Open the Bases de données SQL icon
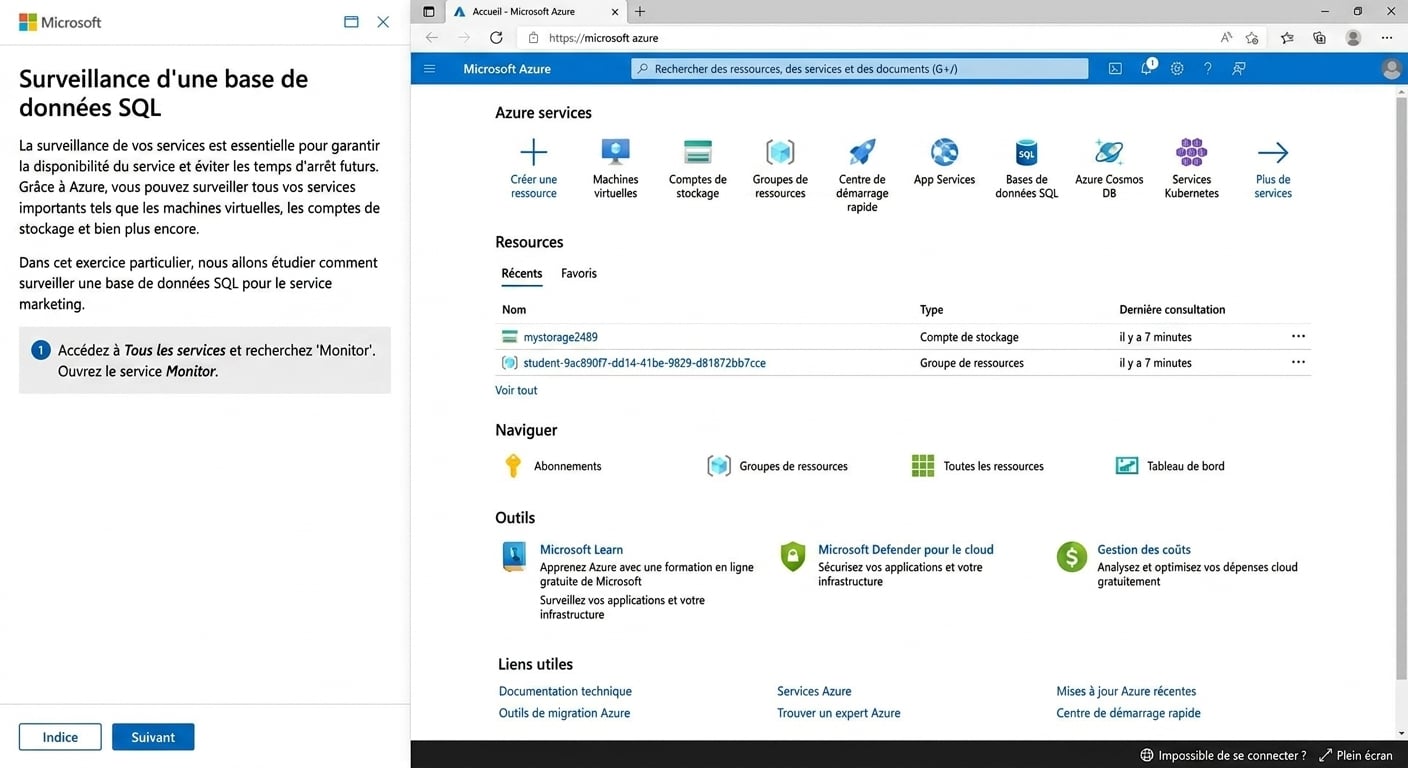Viewport: 1408px width, 768px height. coord(1026,152)
